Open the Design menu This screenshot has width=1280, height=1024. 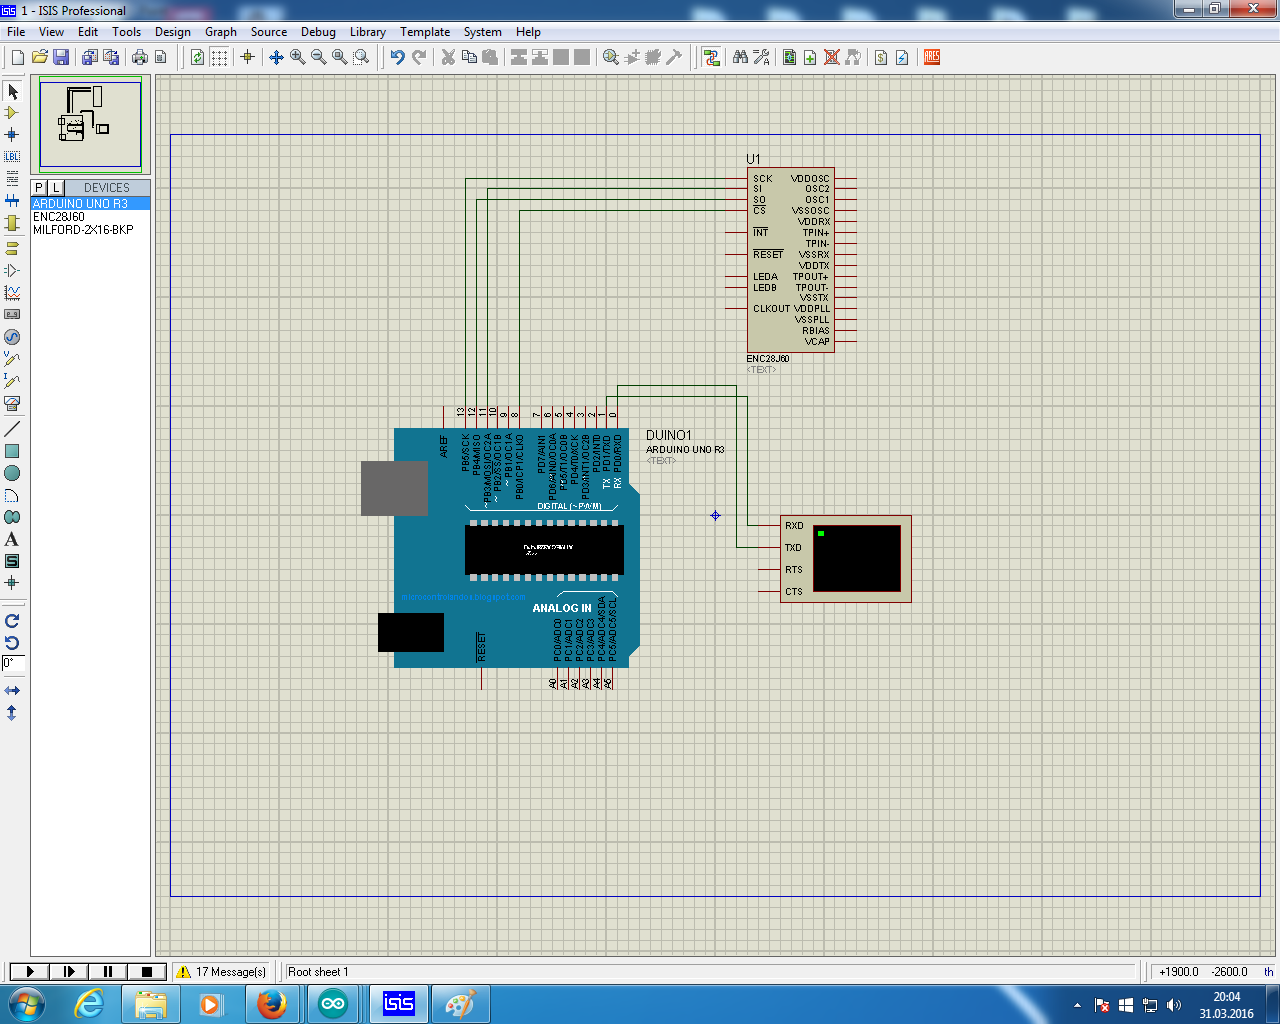coord(172,32)
